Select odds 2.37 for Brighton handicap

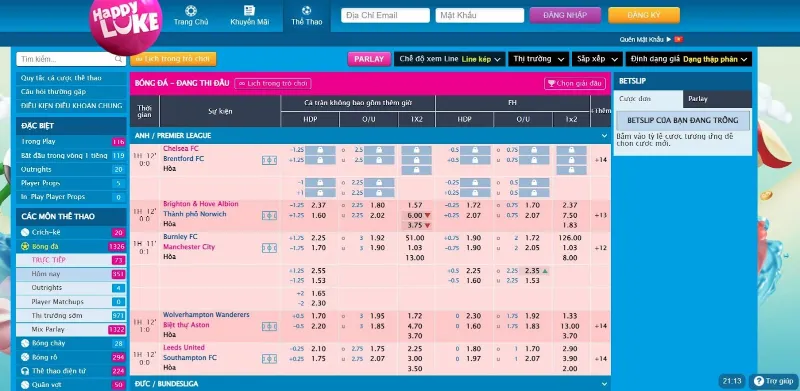point(318,205)
